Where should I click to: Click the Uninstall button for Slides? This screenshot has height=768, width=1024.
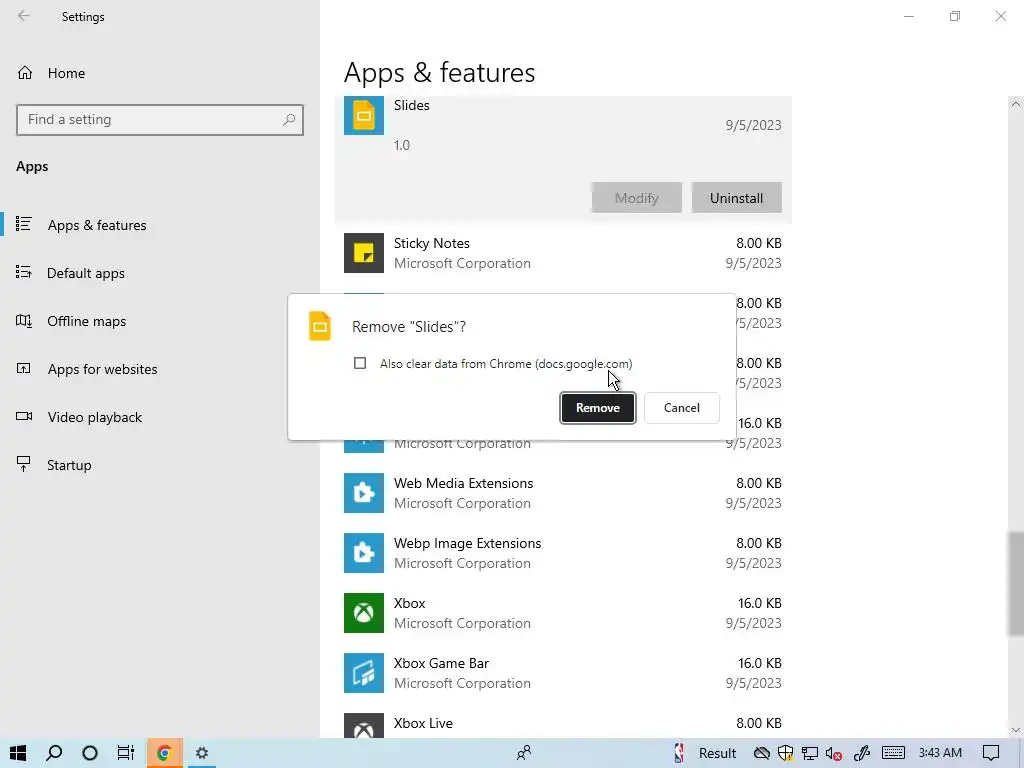(736, 198)
